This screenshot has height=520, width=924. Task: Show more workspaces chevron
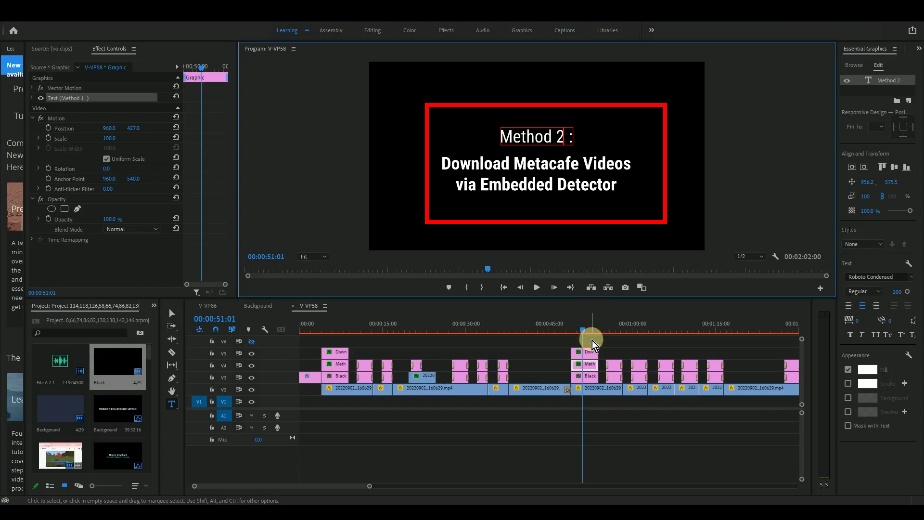pos(651,30)
